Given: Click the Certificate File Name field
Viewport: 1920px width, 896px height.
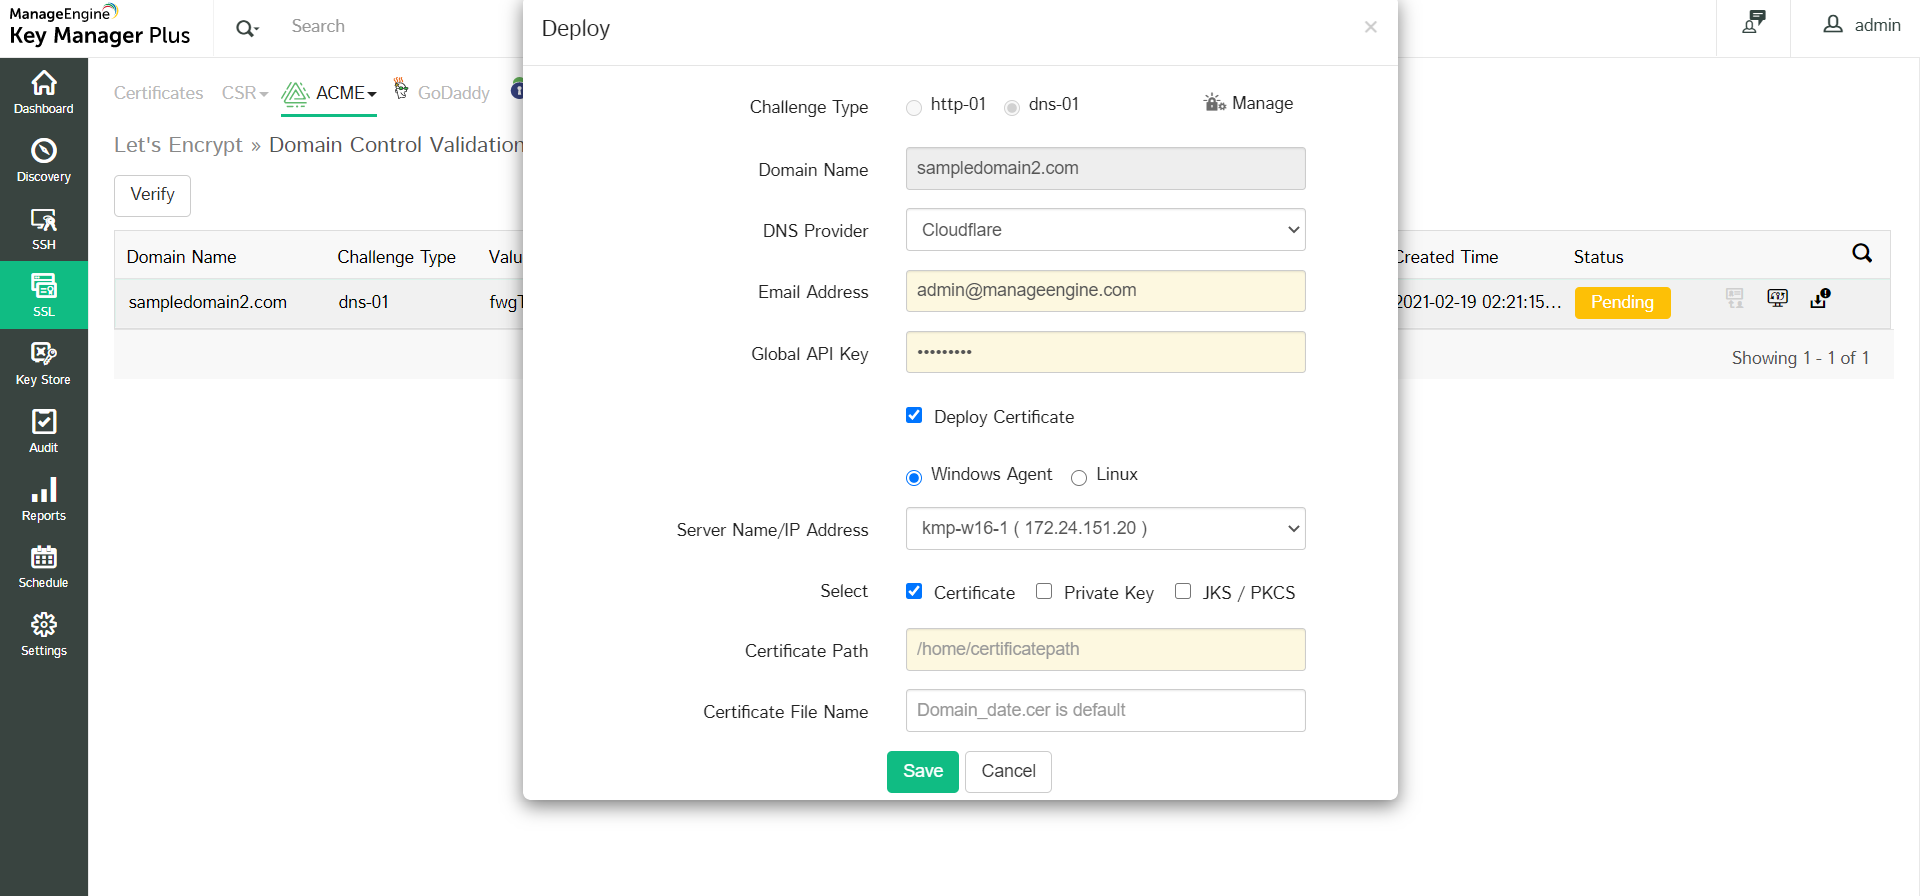Looking at the screenshot, I should pyautogui.click(x=1105, y=710).
